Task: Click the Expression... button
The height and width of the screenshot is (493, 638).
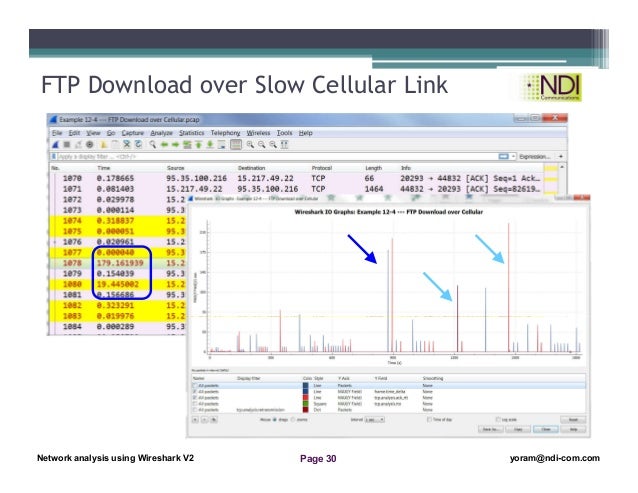Action: click(x=535, y=157)
